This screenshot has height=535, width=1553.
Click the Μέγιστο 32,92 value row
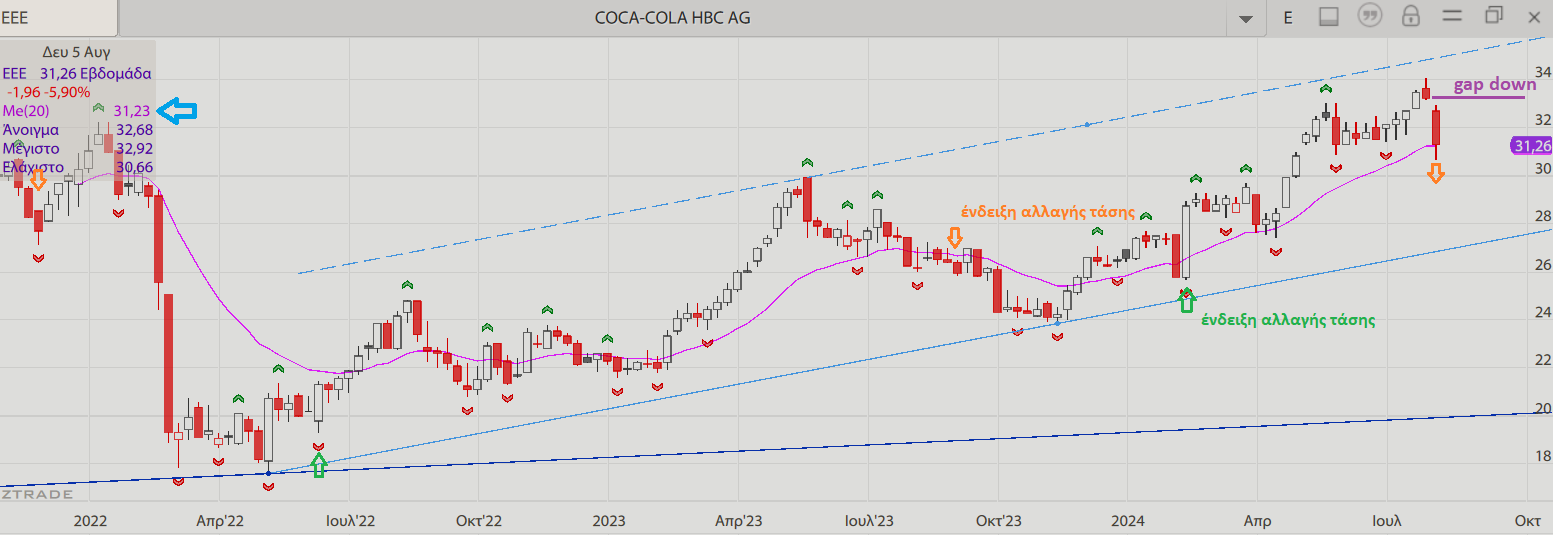77,149
